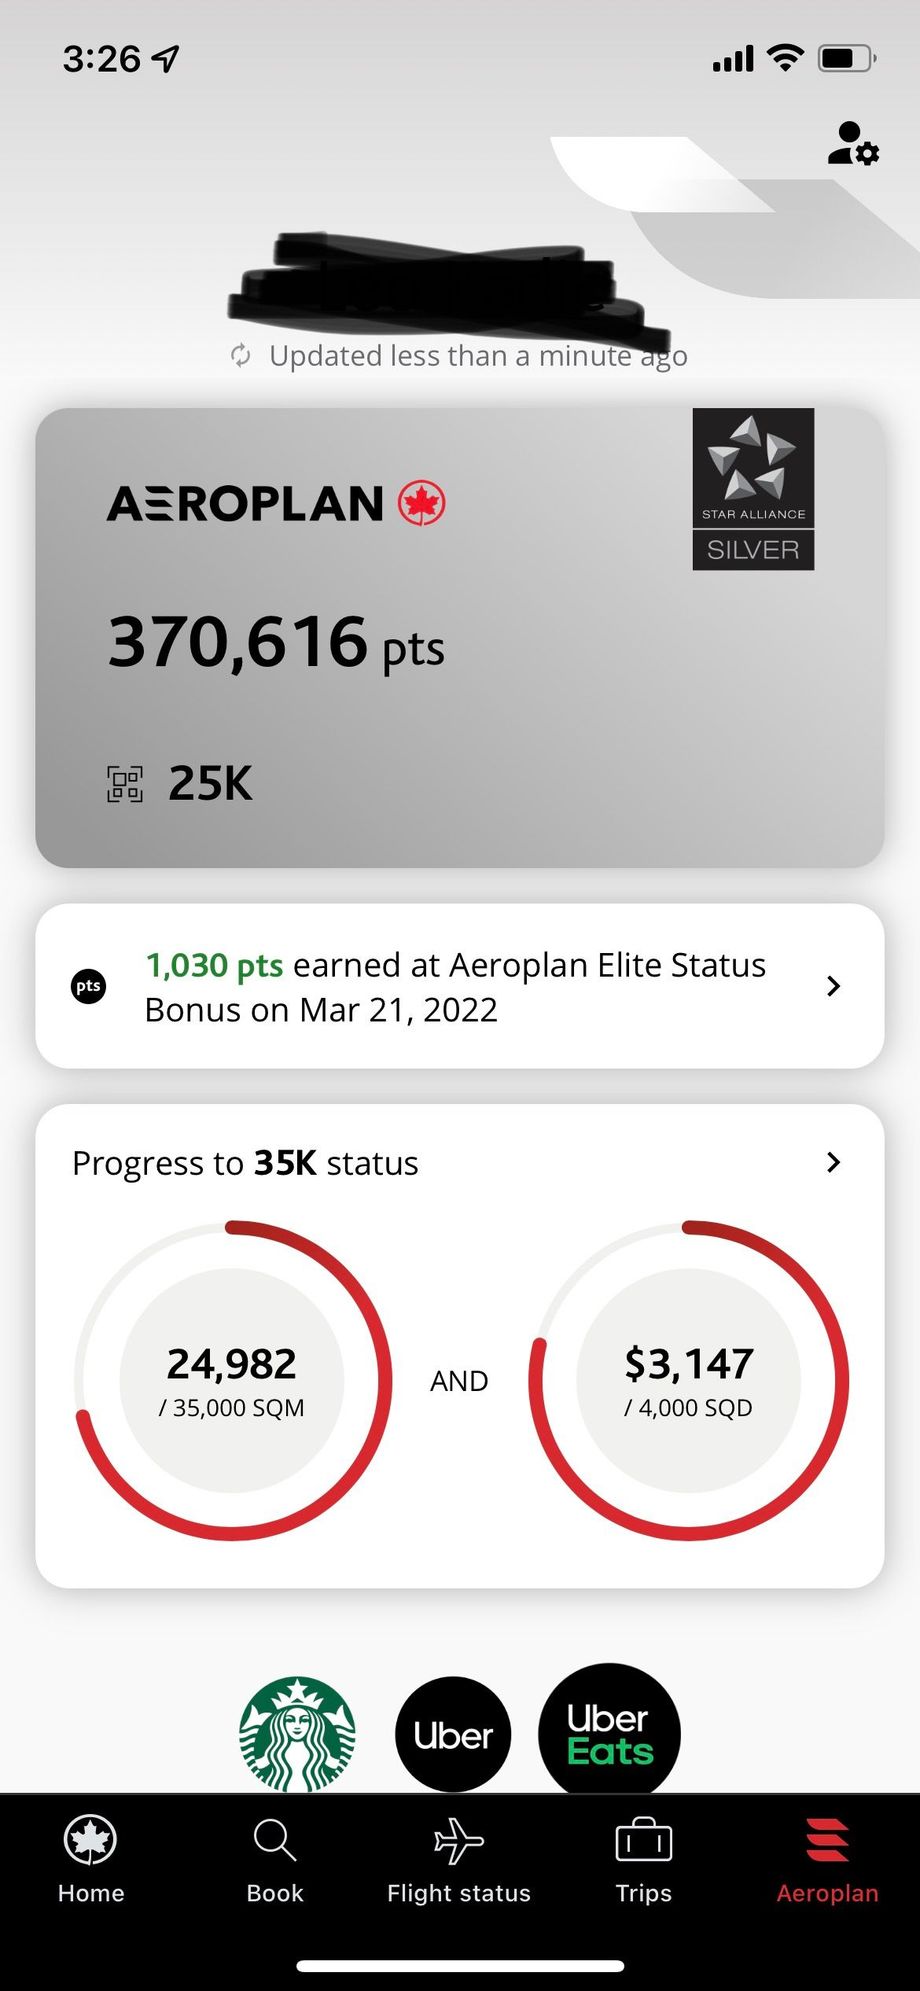
Task: Tap the 370,616 pts balance
Action: point(276,642)
